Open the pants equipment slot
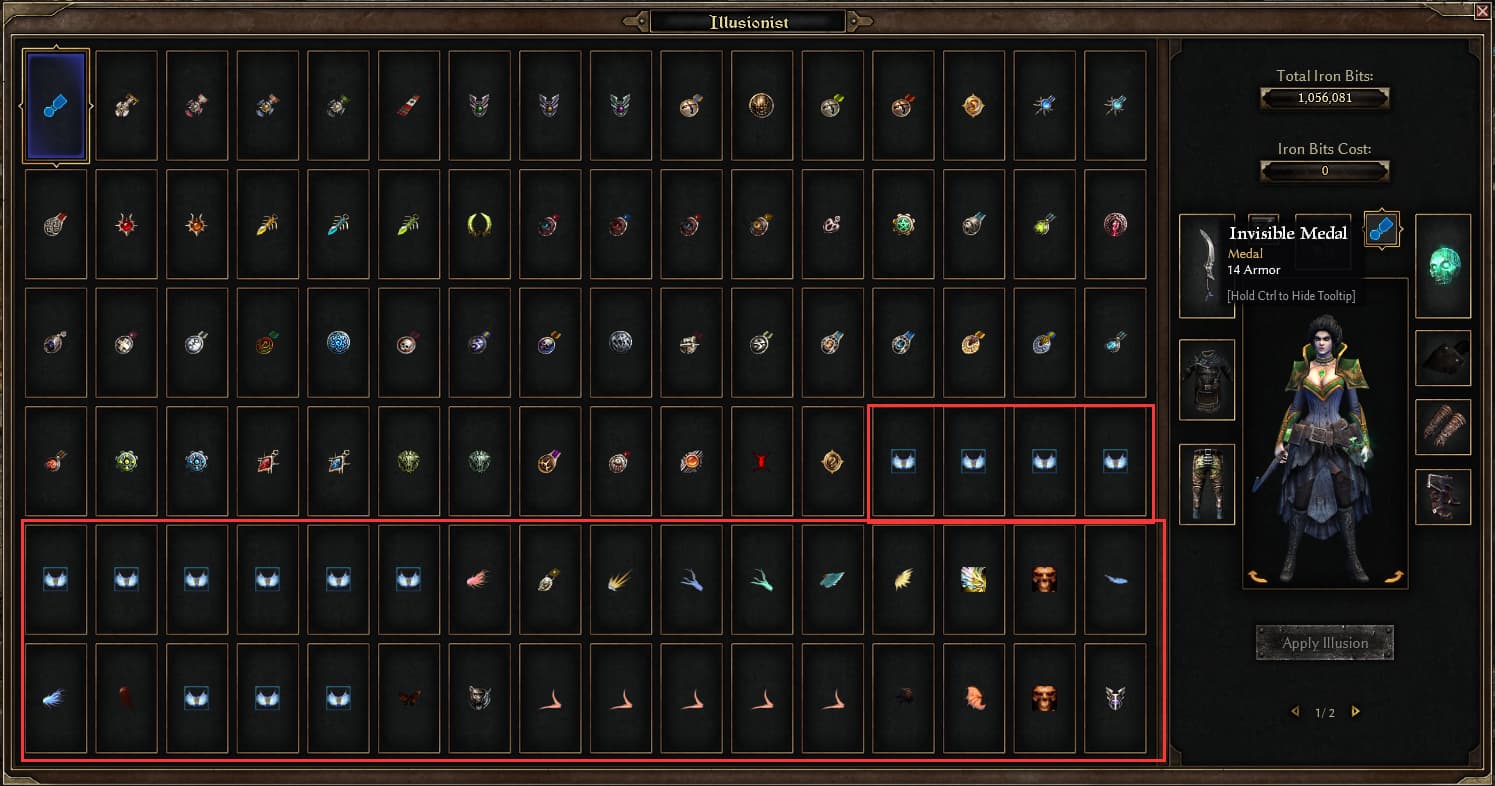This screenshot has height=786, width=1495. pyautogui.click(x=1207, y=484)
